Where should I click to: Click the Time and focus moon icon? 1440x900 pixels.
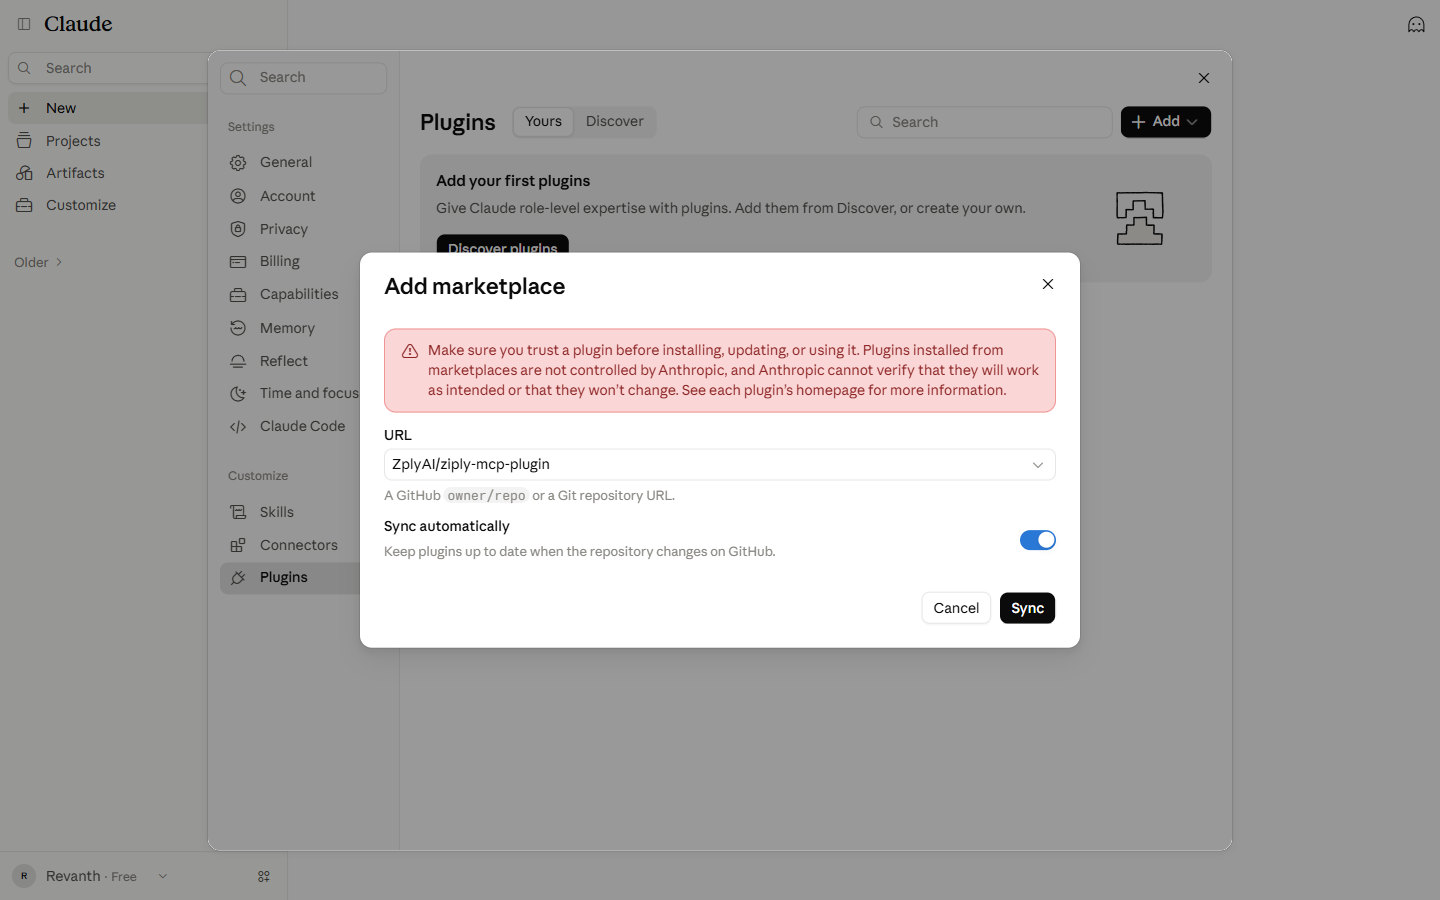click(x=238, y=394)
